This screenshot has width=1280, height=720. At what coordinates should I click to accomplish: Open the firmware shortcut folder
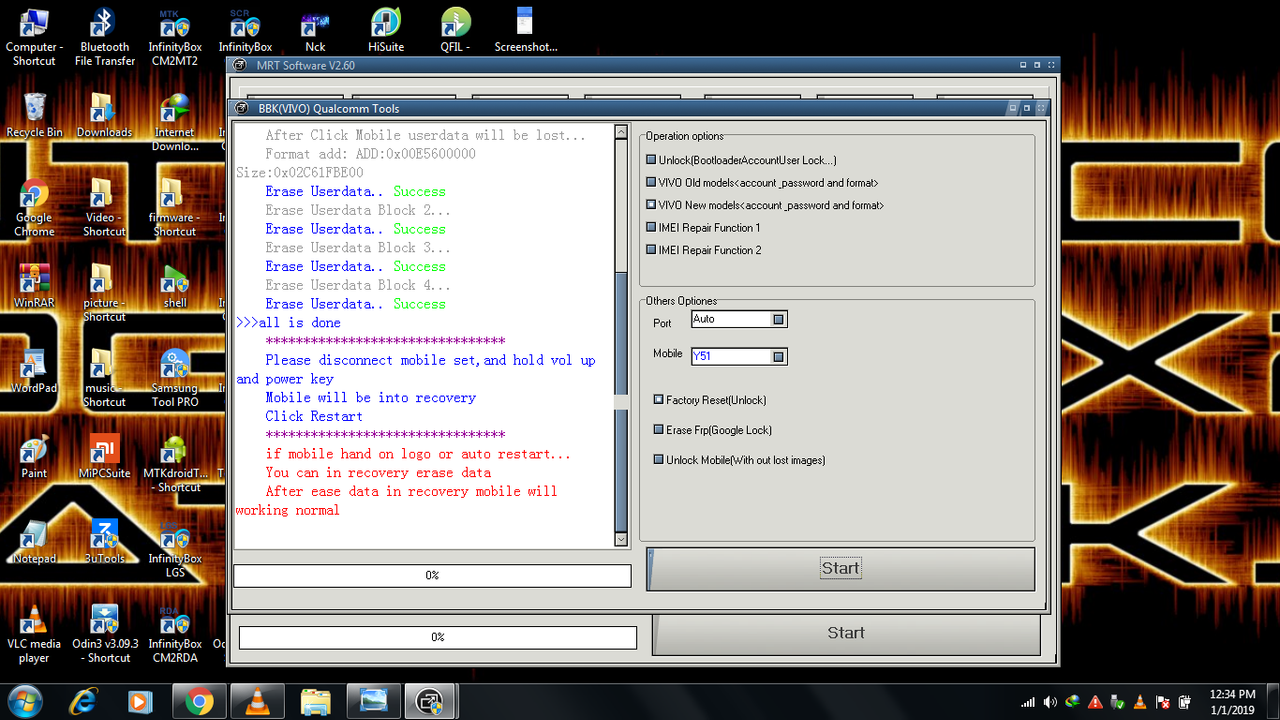[174, 208]
